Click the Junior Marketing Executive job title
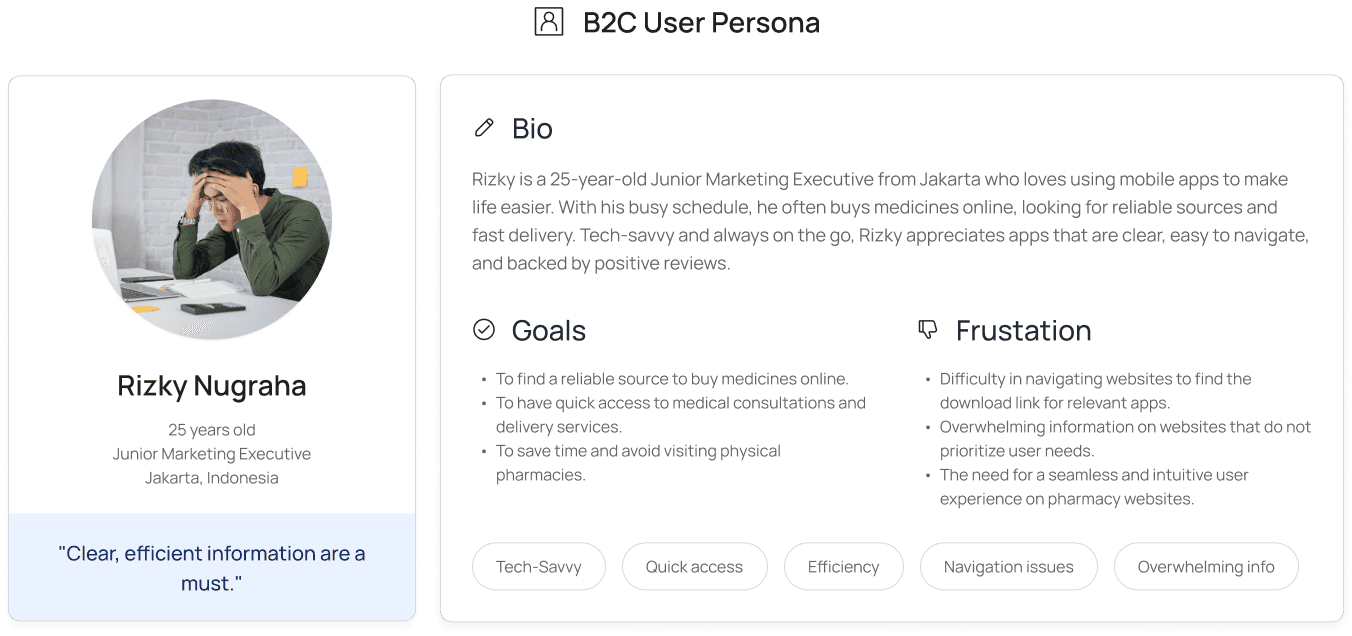1352x636 pixels. [212, 454]
